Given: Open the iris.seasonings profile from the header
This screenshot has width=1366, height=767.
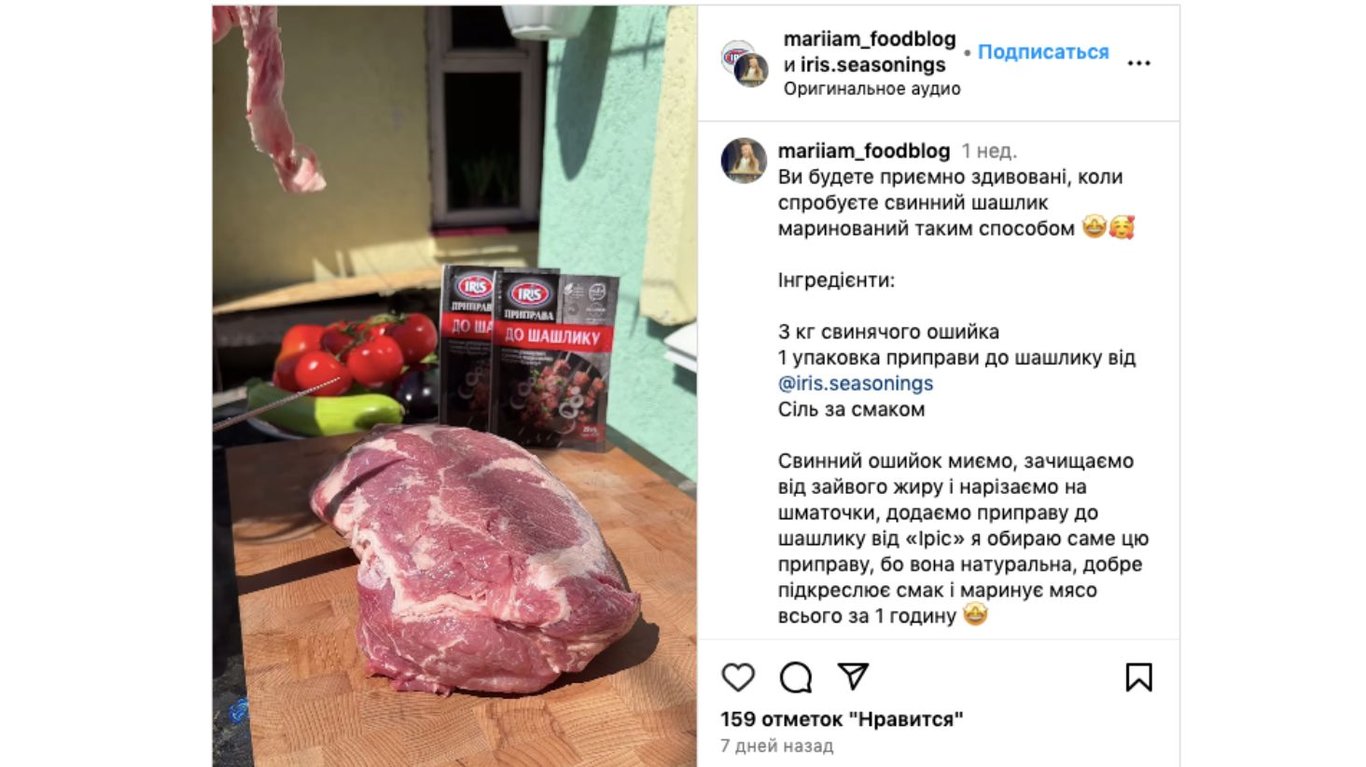Looking at the screenshot, I should 873,65.
